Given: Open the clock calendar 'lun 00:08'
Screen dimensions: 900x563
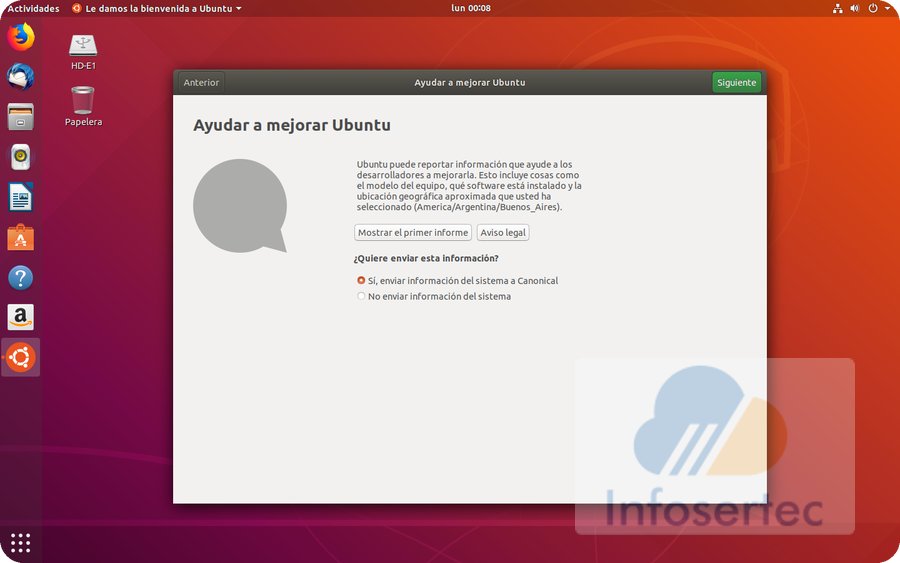Looking at the screenshot, I should click(x=470, y=8).
